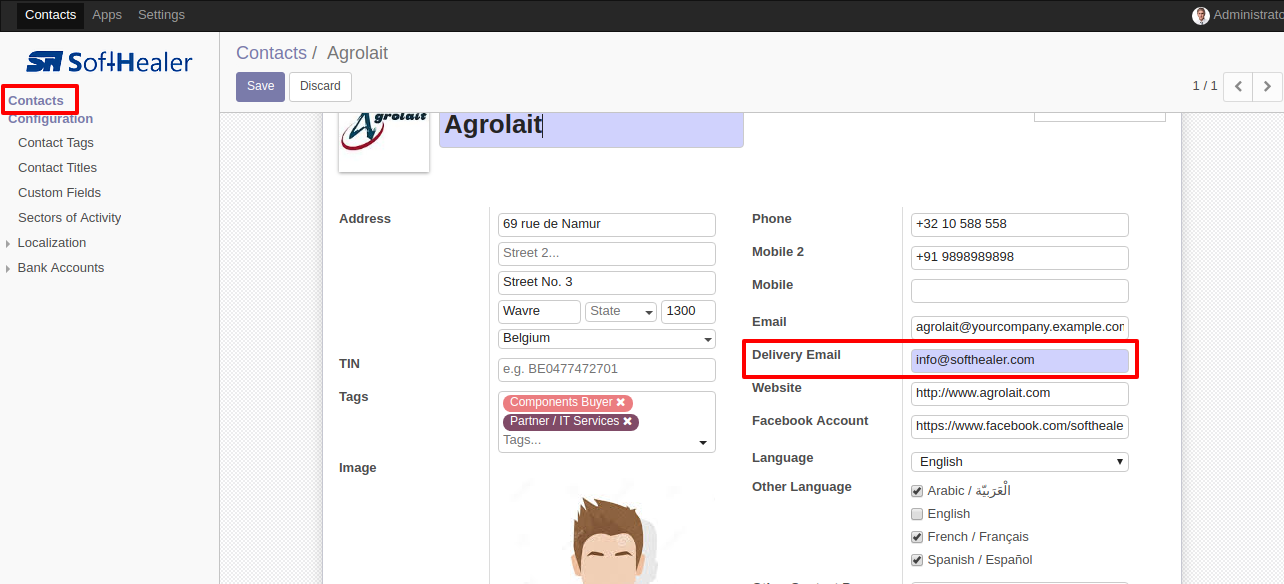Click the Street 2 field
1284x584 pixels.
point(607,254)
